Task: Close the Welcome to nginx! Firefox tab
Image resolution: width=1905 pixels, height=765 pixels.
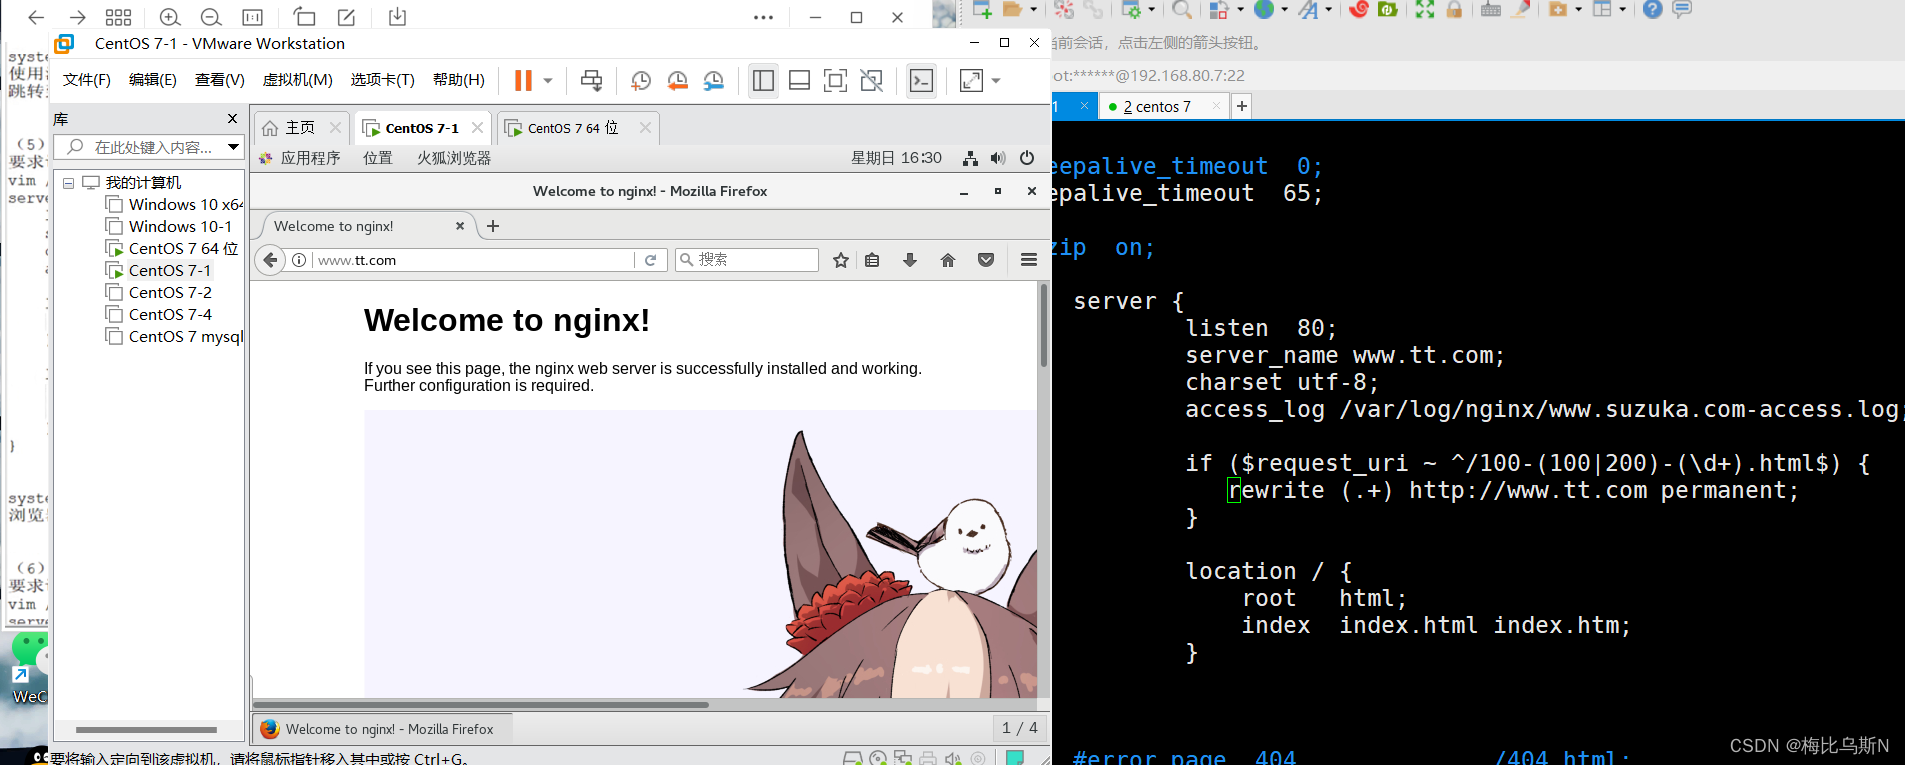Action: click(460, 226)
